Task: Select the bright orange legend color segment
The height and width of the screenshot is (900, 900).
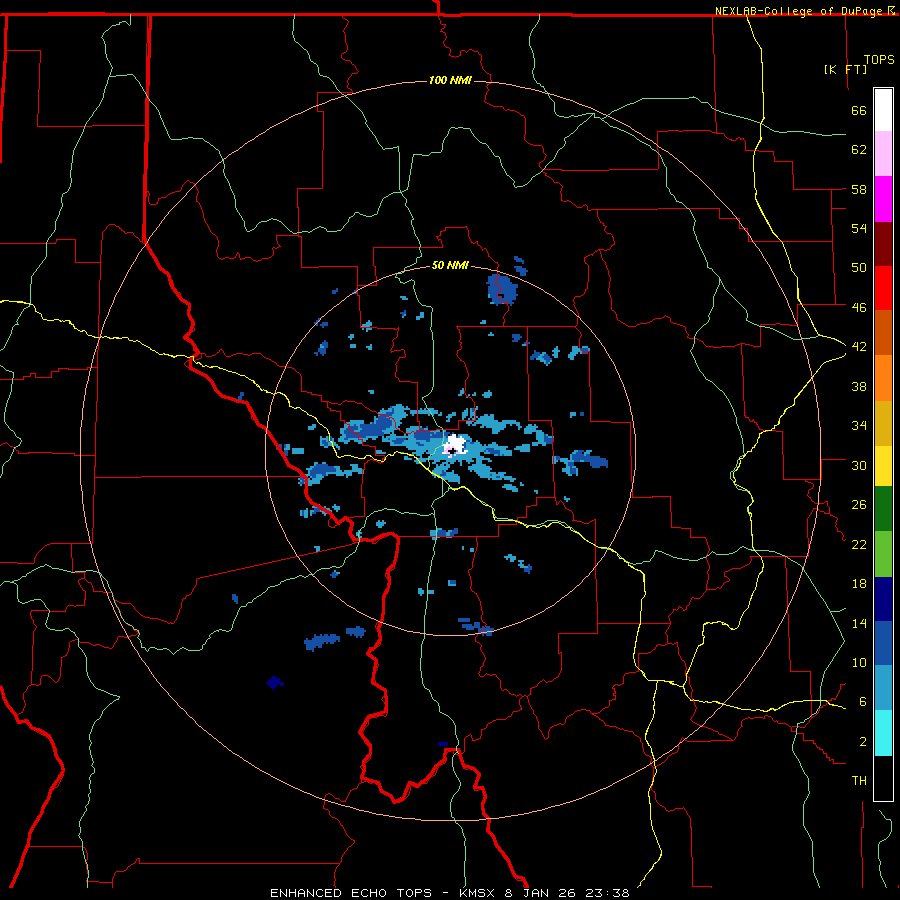Action: (x=883, y=378)
